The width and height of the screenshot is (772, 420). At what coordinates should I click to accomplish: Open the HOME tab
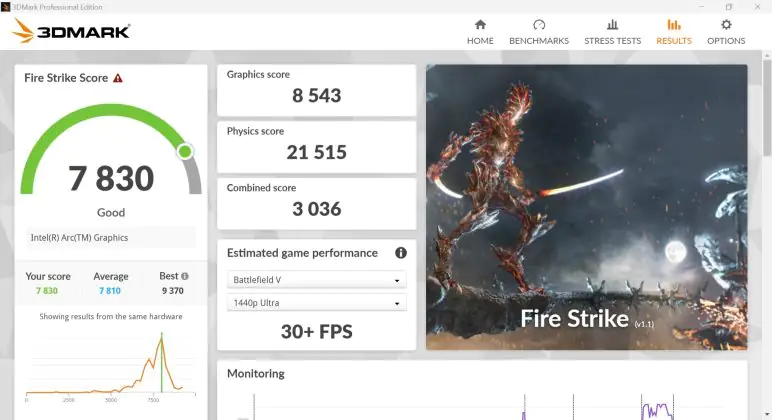[x=480, y=32]
